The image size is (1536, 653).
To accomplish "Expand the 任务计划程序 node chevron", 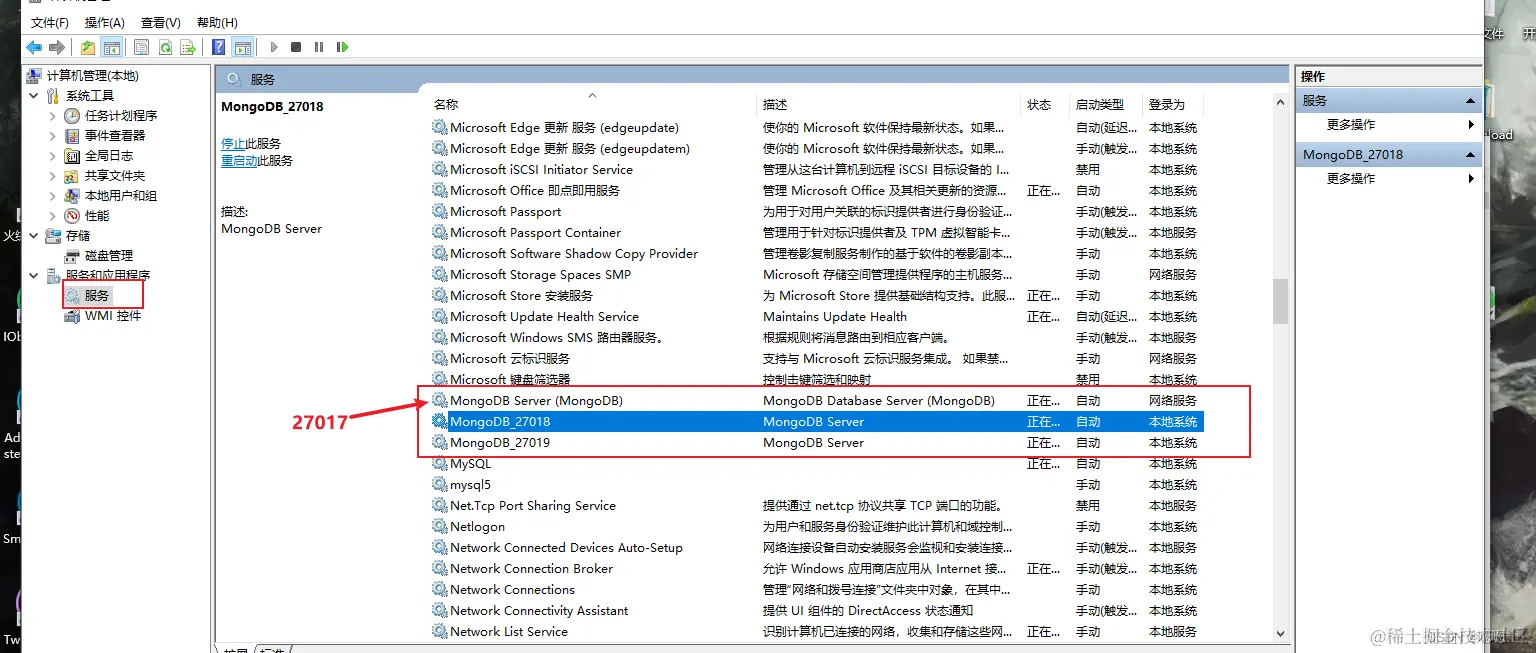I will click(x=53, y=116).
